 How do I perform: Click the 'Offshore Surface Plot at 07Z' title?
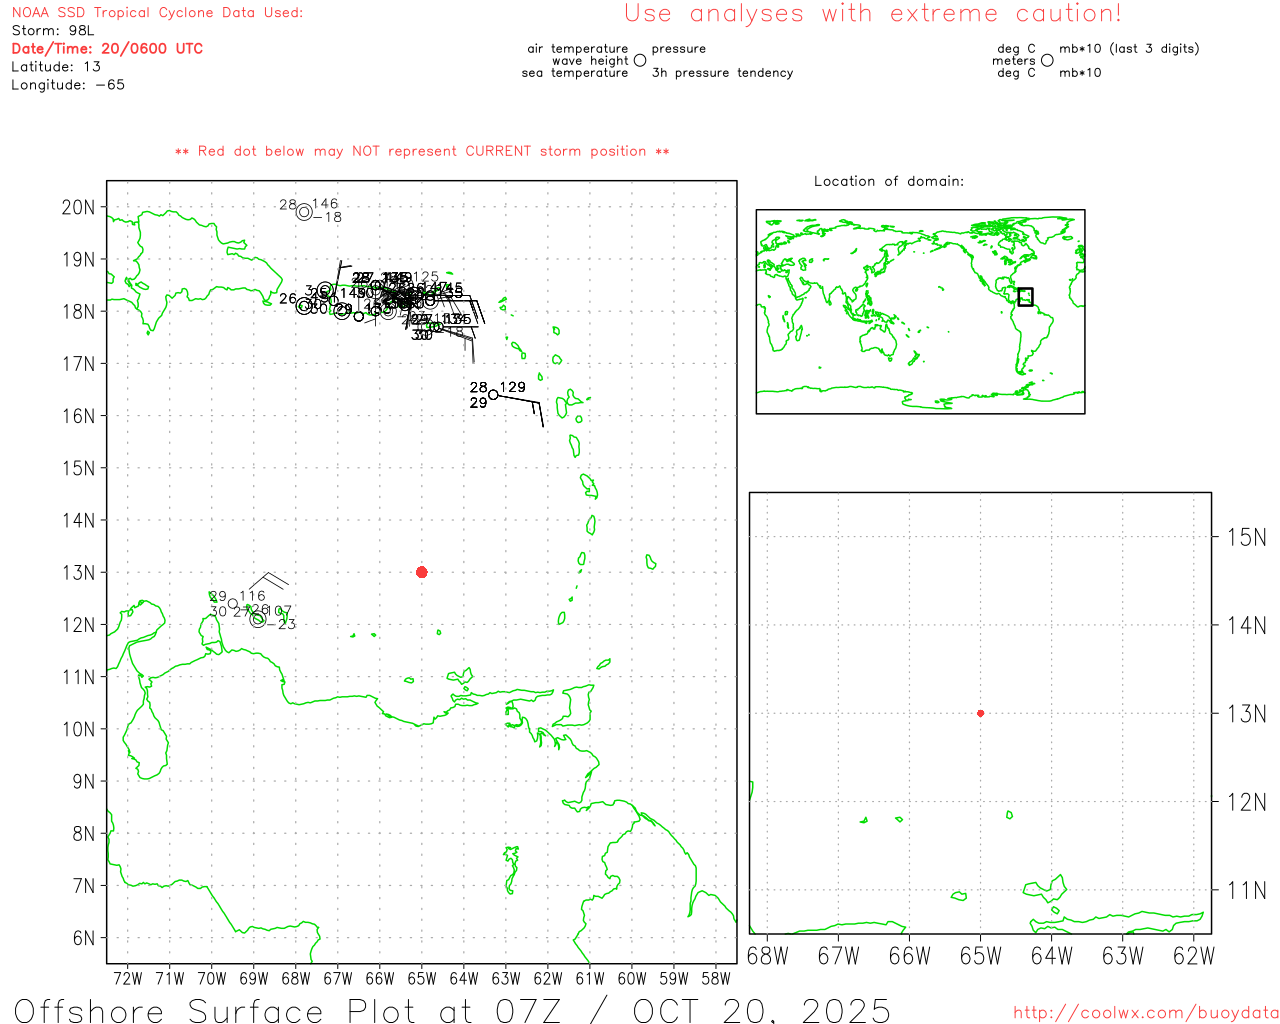288,1010
